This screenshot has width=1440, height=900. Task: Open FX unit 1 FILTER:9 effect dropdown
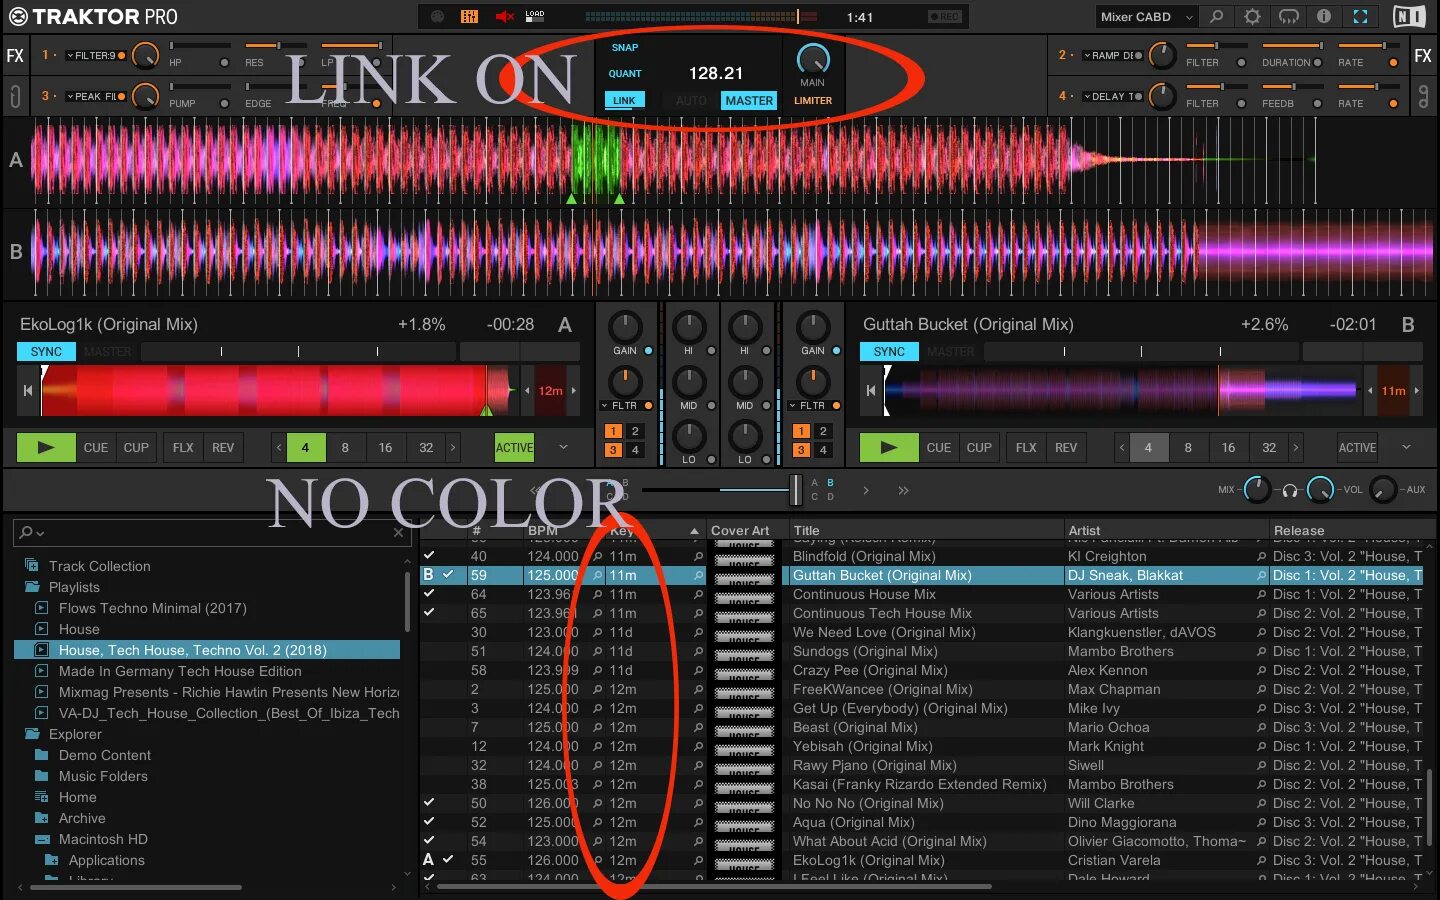(x=94, y=55)
